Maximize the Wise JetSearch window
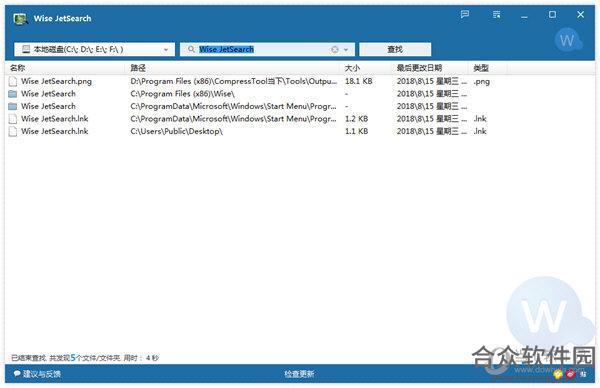This screenshot has height=388, width=600. click(552, 15)
